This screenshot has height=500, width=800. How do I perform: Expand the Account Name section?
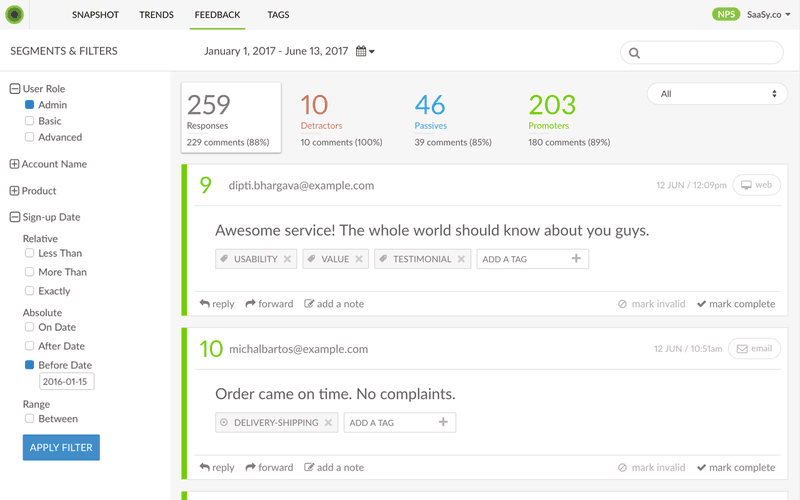(14, 164)
